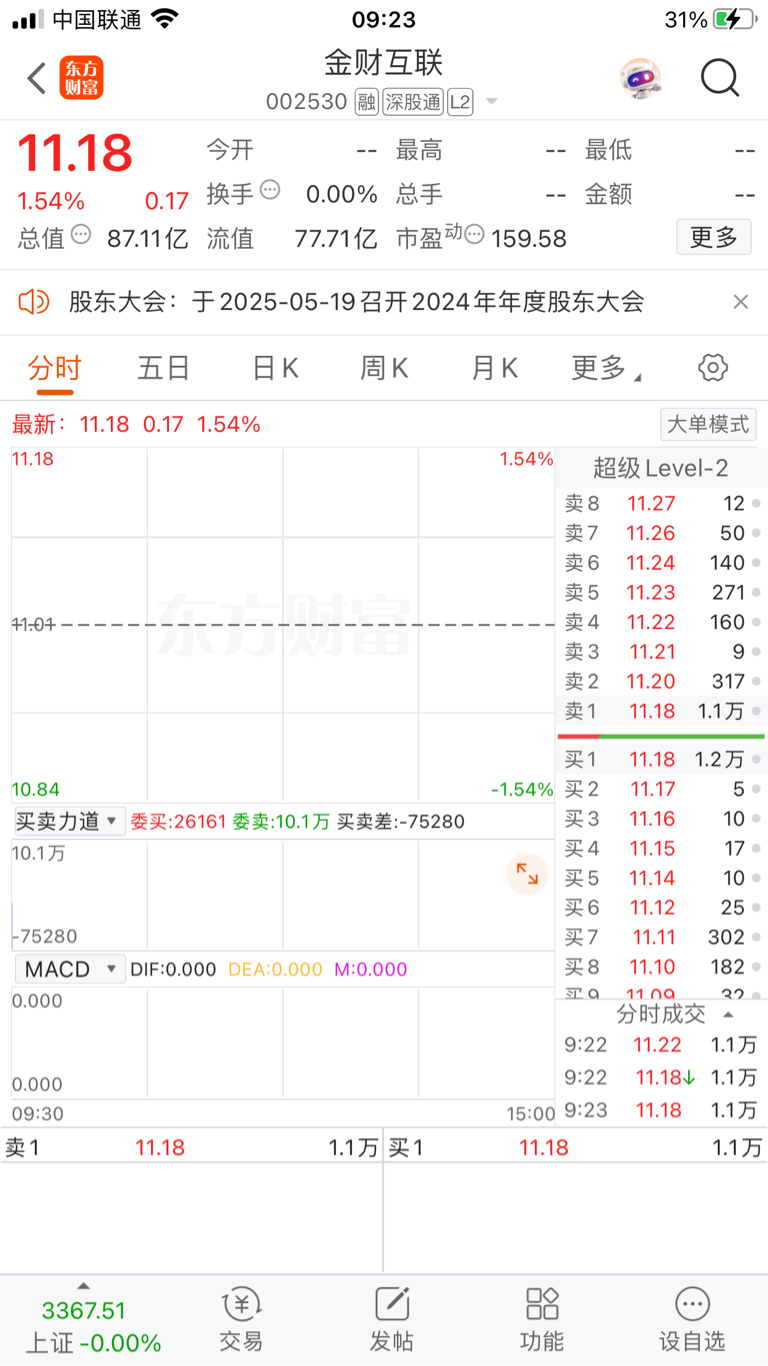Switch to the 分时 tab
This screenshot has width=768, height=1366.
(53, 368)
